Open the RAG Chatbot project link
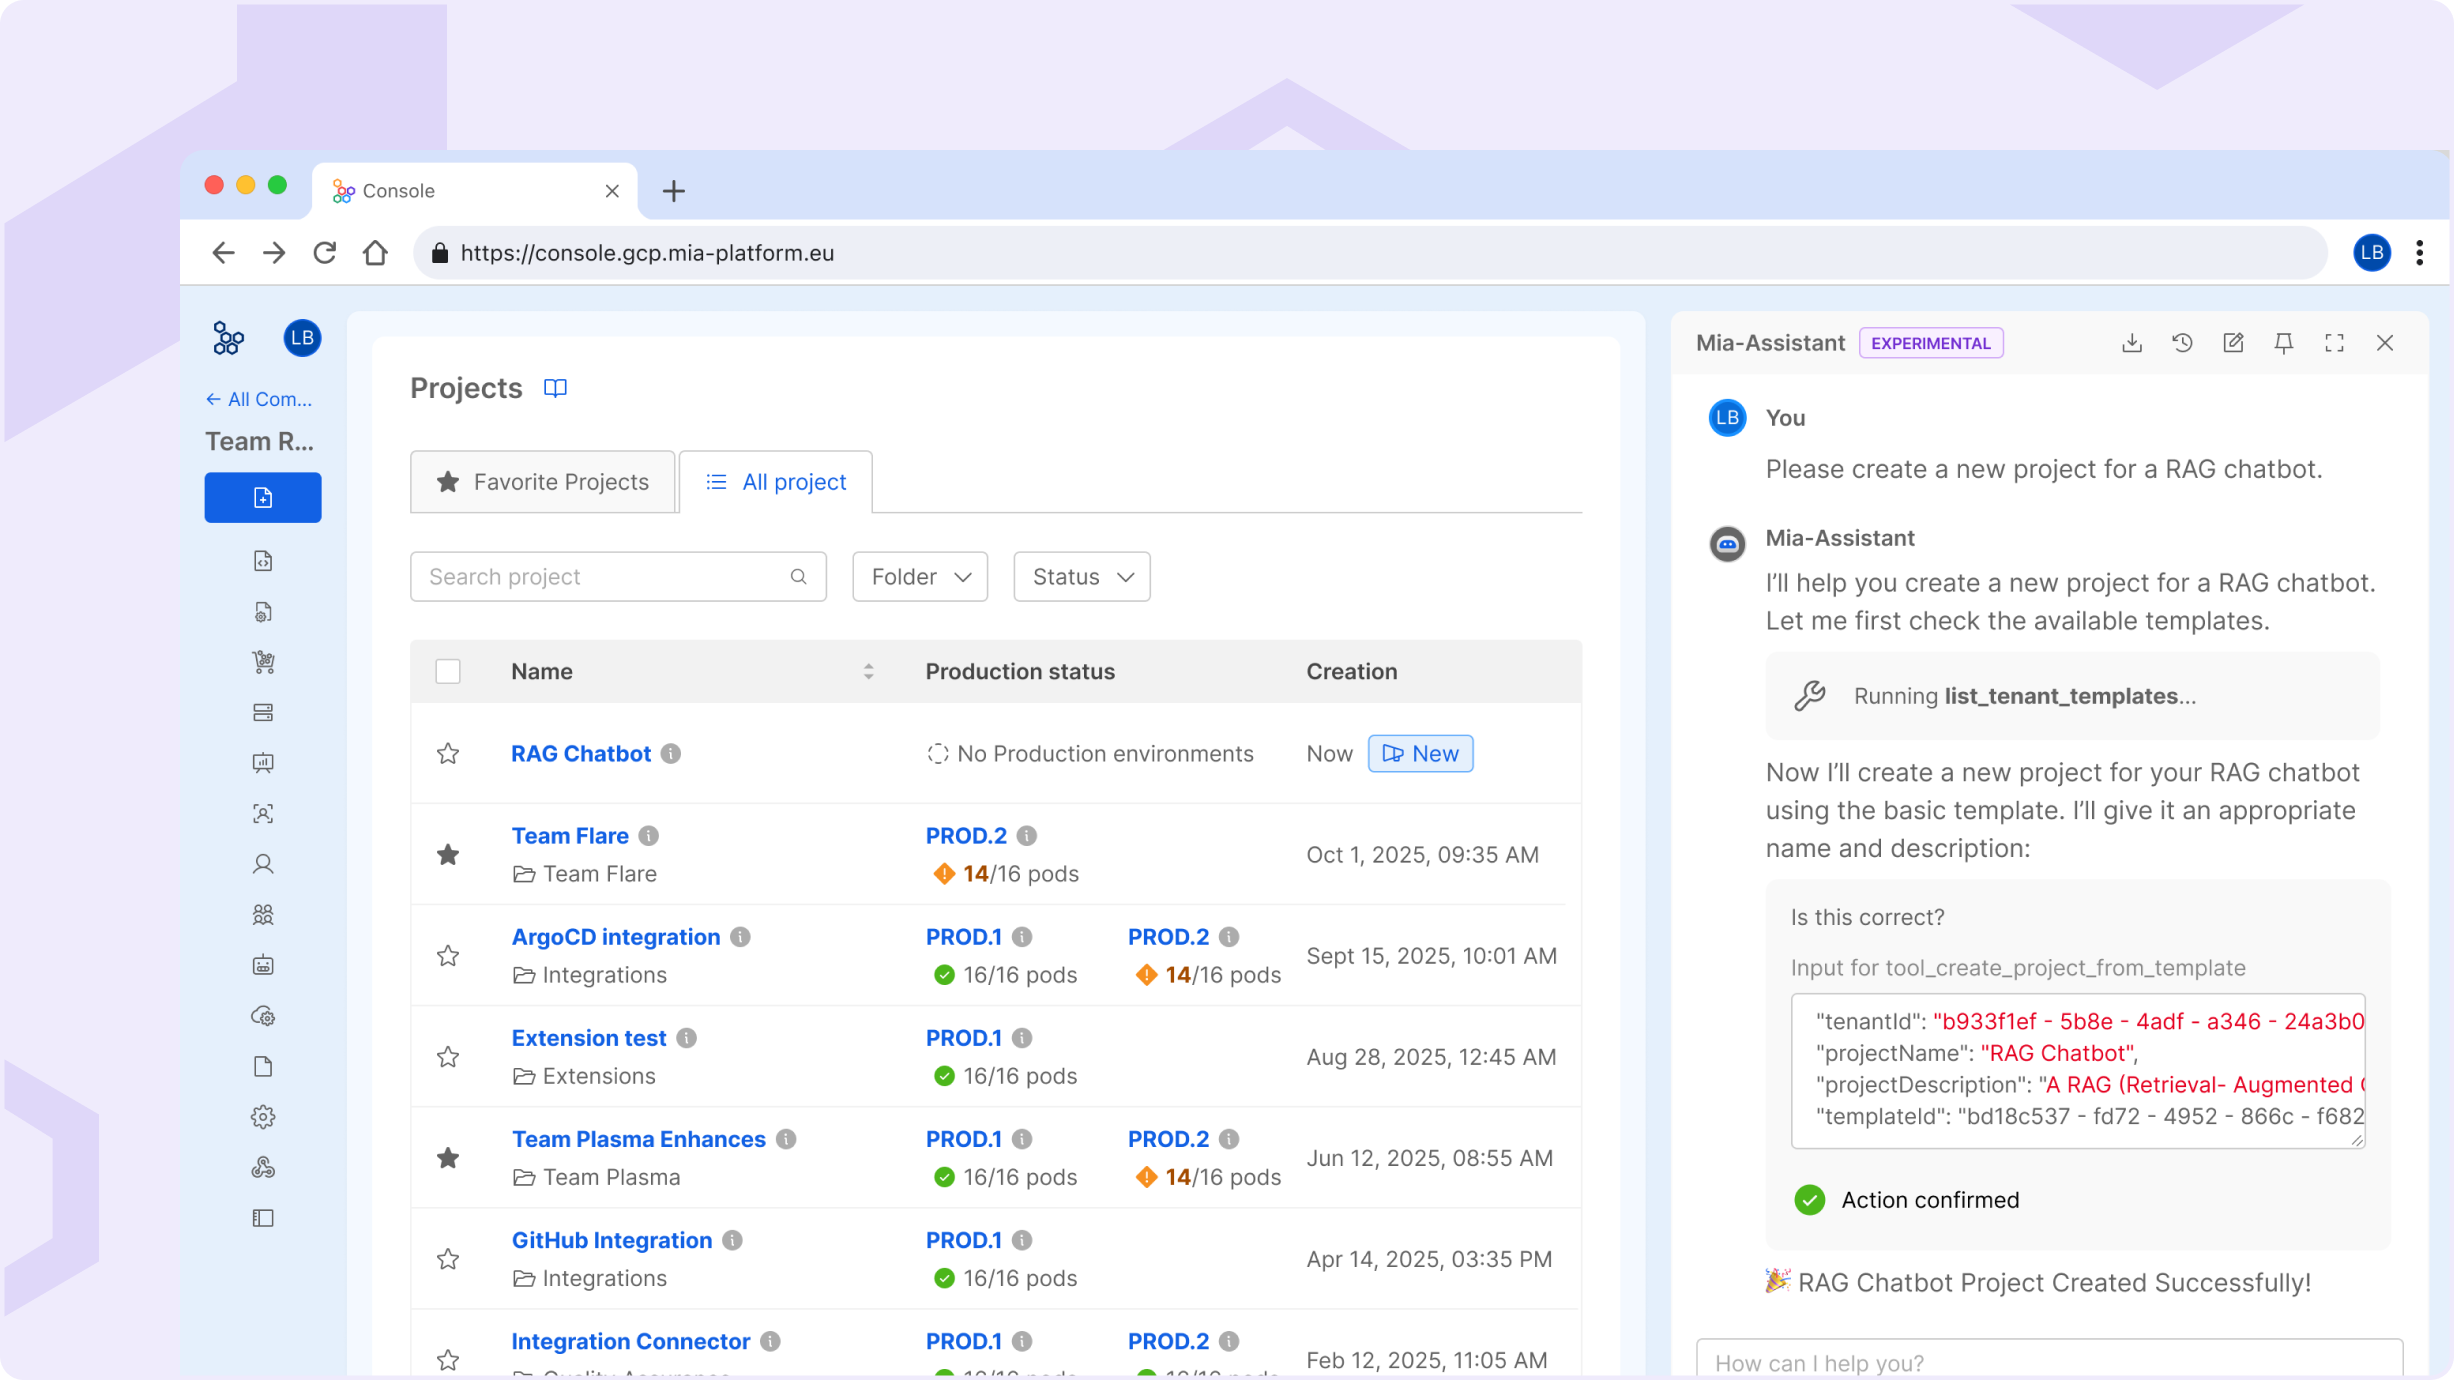The width and height of the screenshot is (2454, 1380). (x=580, y=753)
